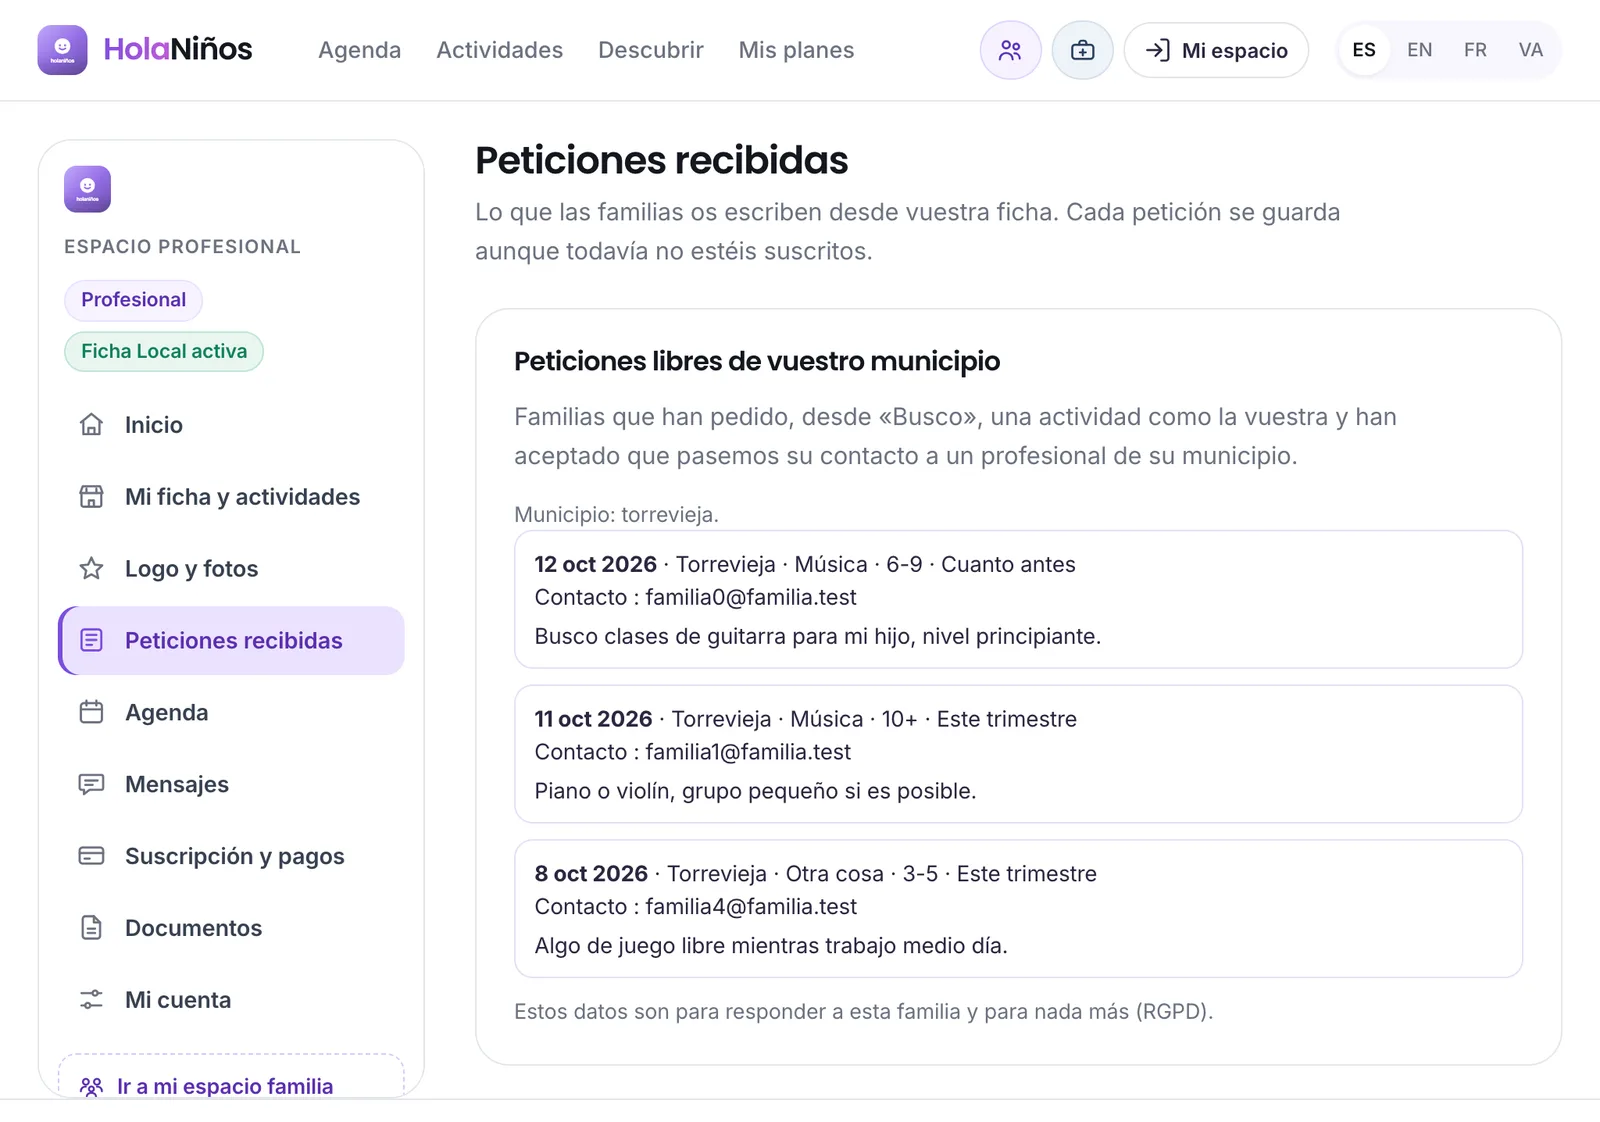Open Logo y fotos section

tap(231, 569)
